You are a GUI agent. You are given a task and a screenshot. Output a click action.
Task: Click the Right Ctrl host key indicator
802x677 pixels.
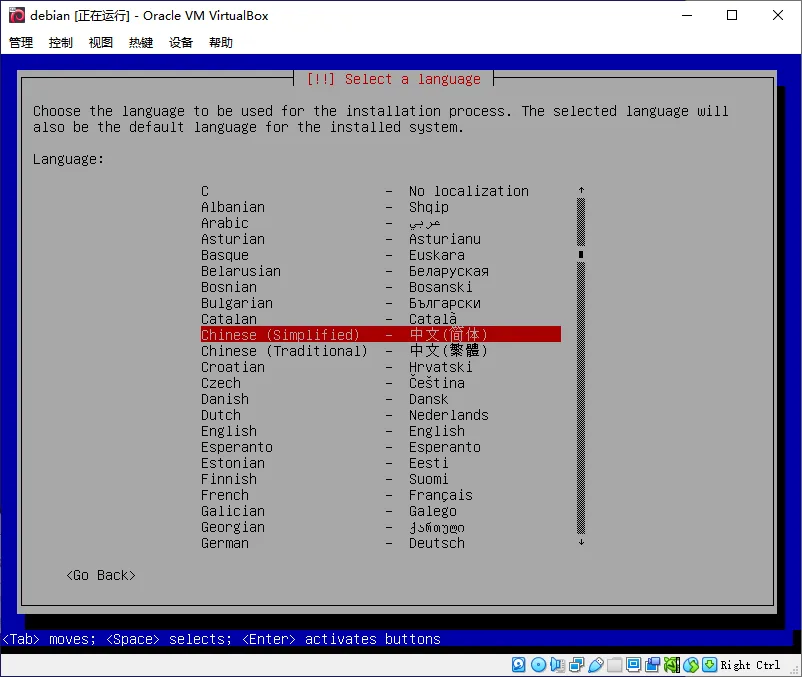(x=750, y=665)
